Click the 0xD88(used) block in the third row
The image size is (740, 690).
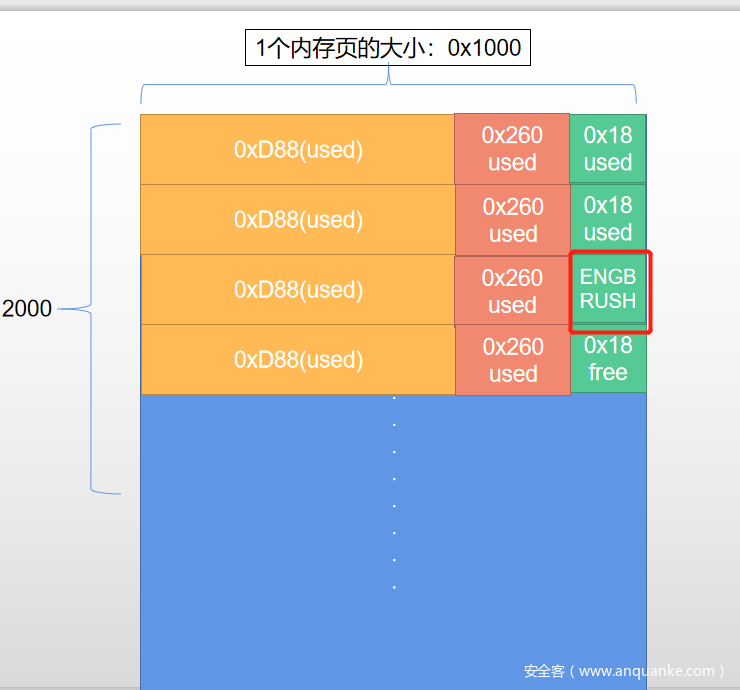tap(297, 289)
